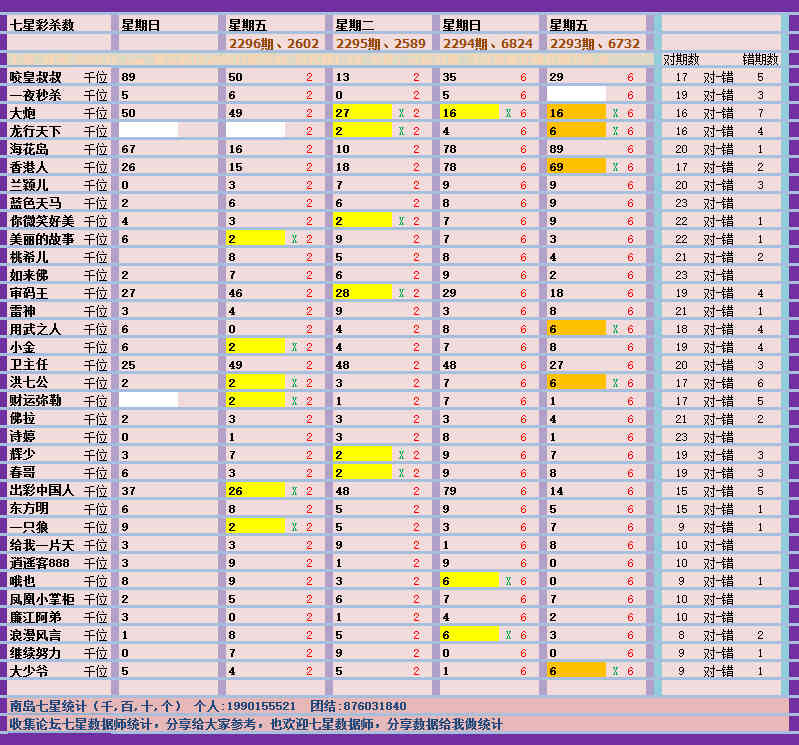Click the 咬皇叔叔 name in first row
This screenshot has width=799, height=745.
35,77
